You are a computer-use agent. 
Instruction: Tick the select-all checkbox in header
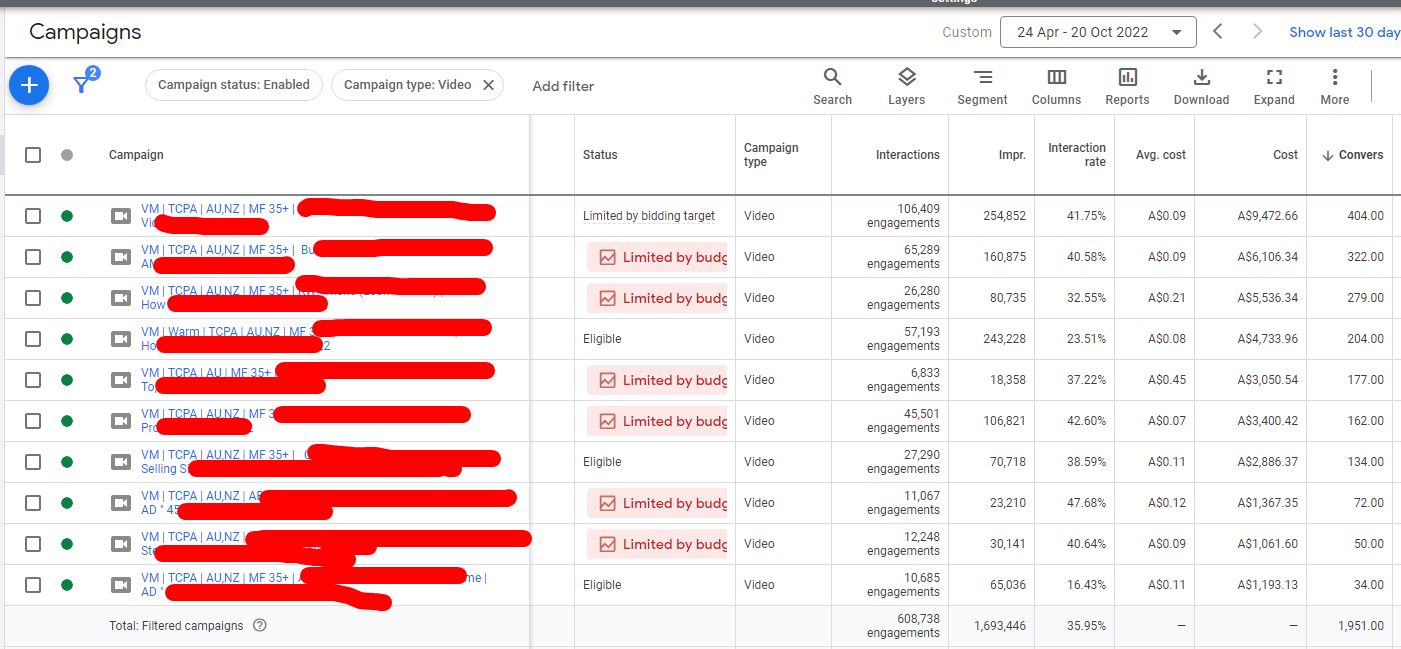point(33,155)
